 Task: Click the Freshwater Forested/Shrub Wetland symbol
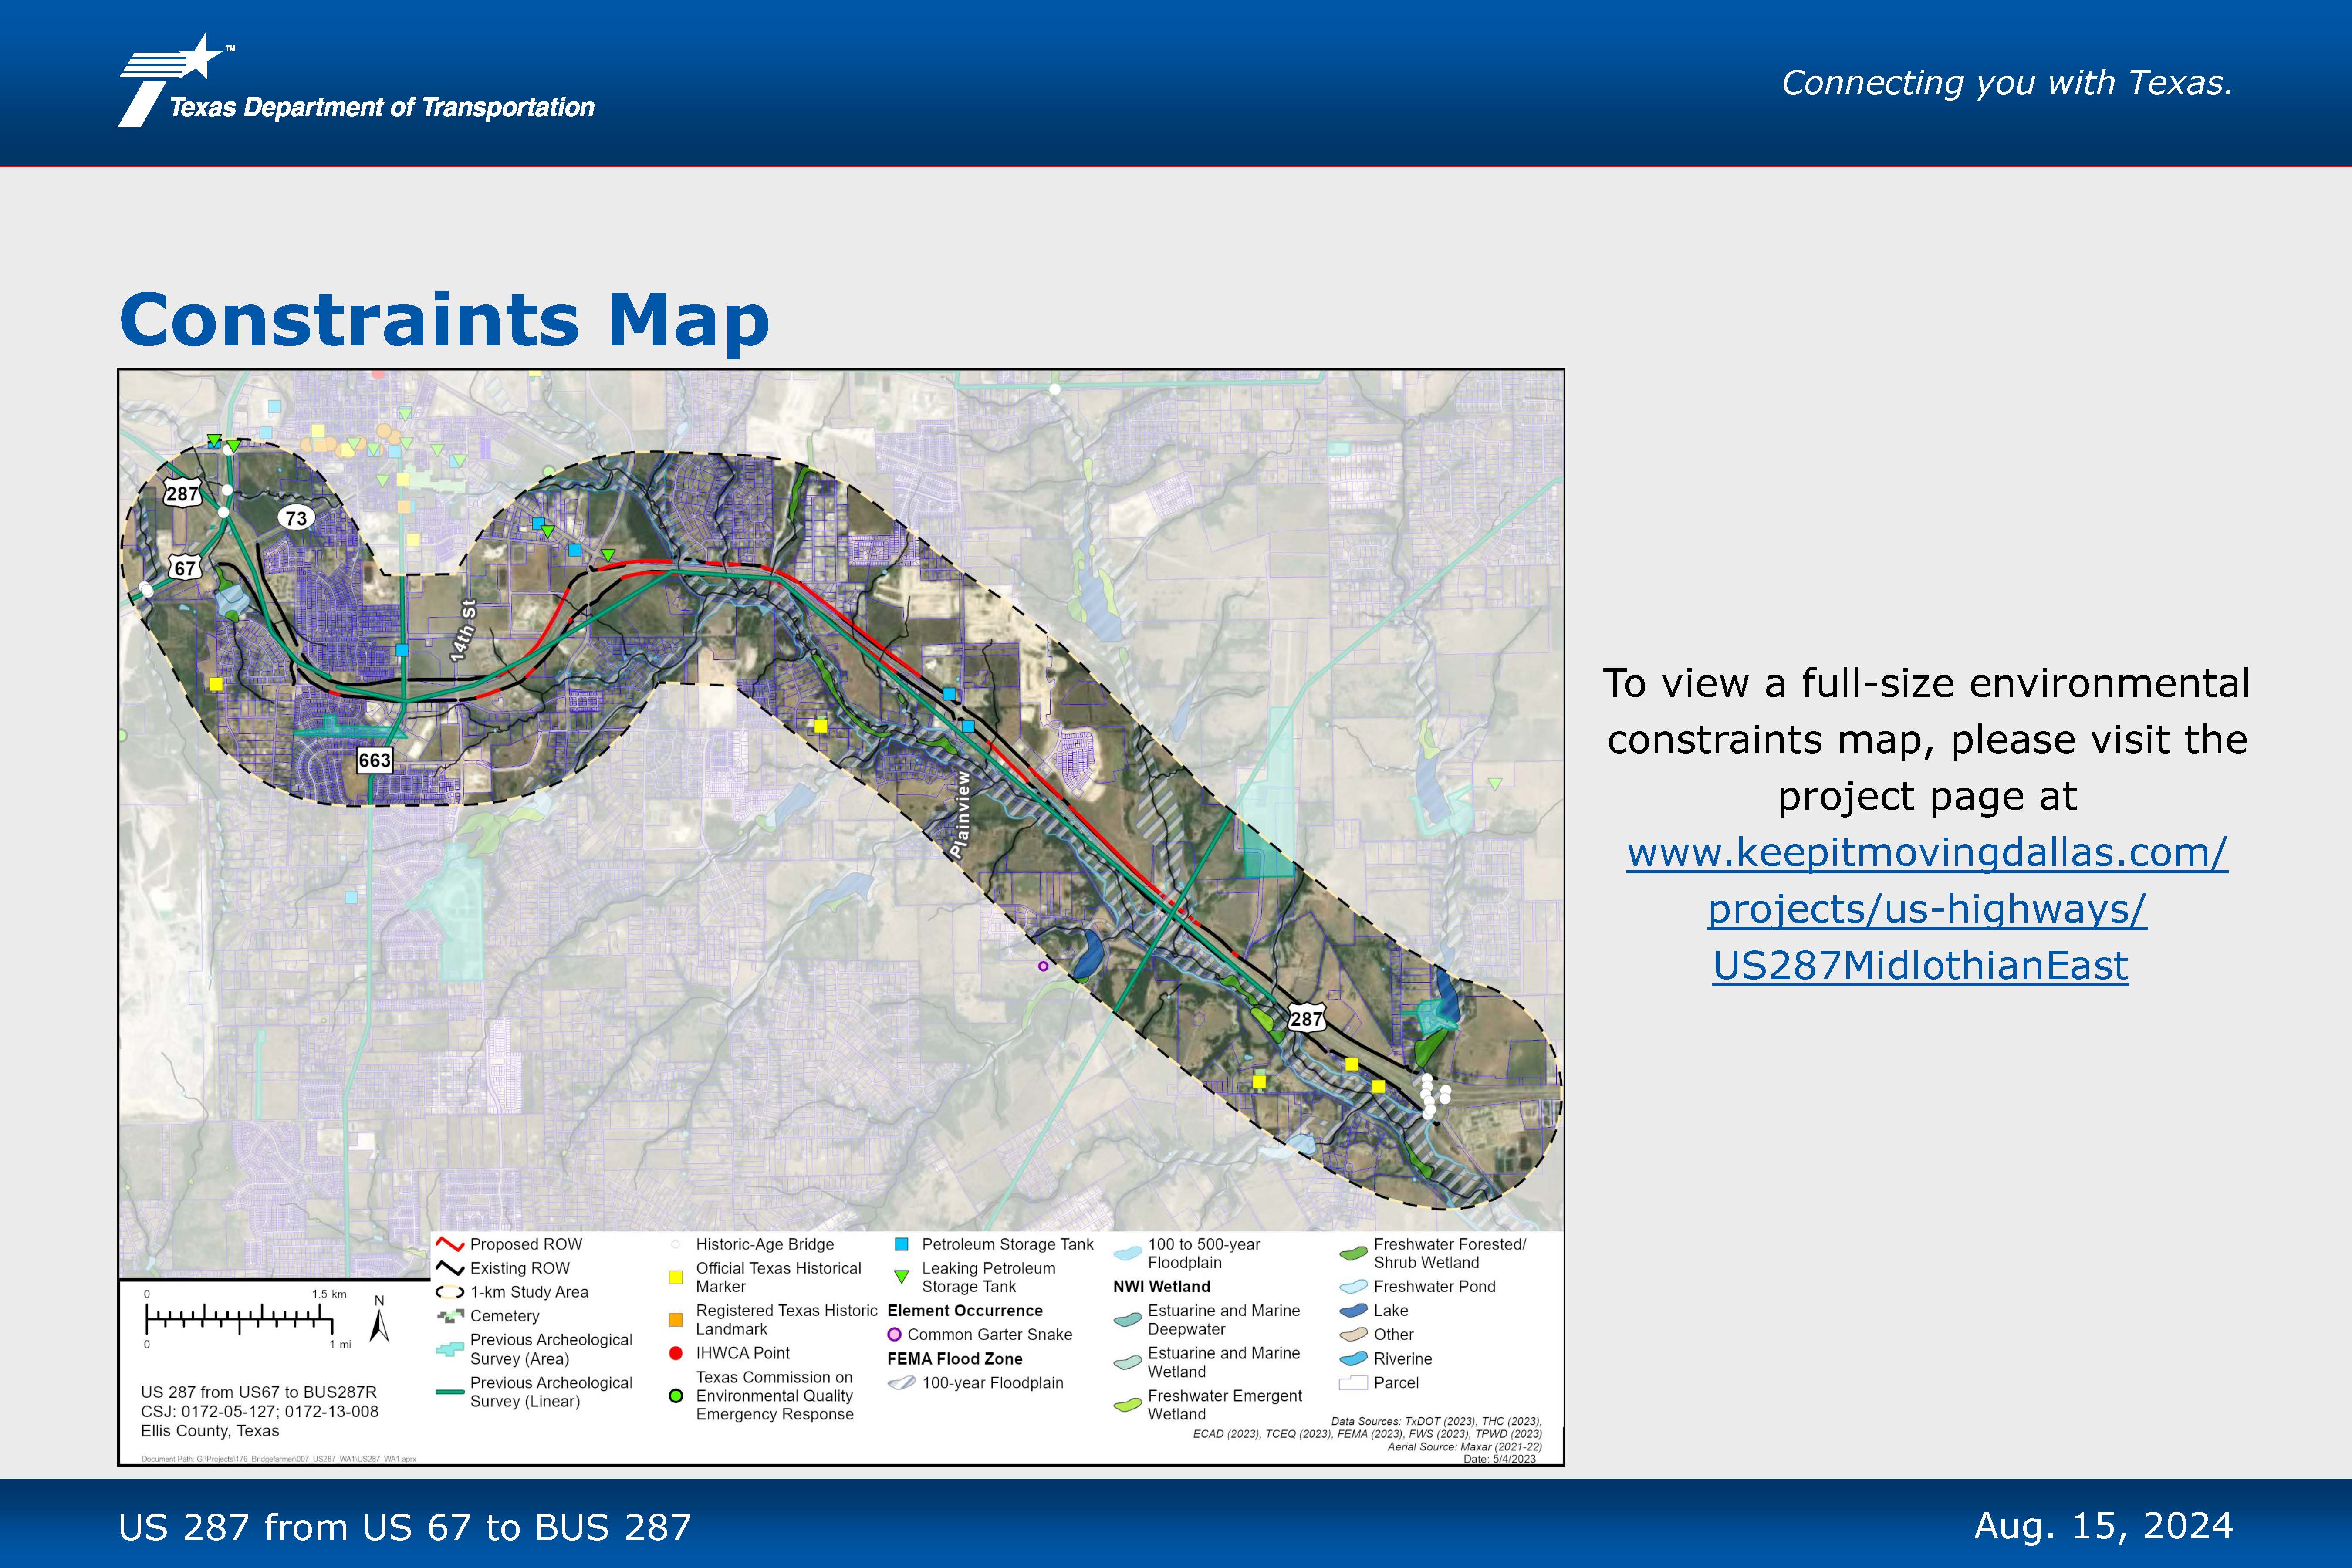1353,1253
